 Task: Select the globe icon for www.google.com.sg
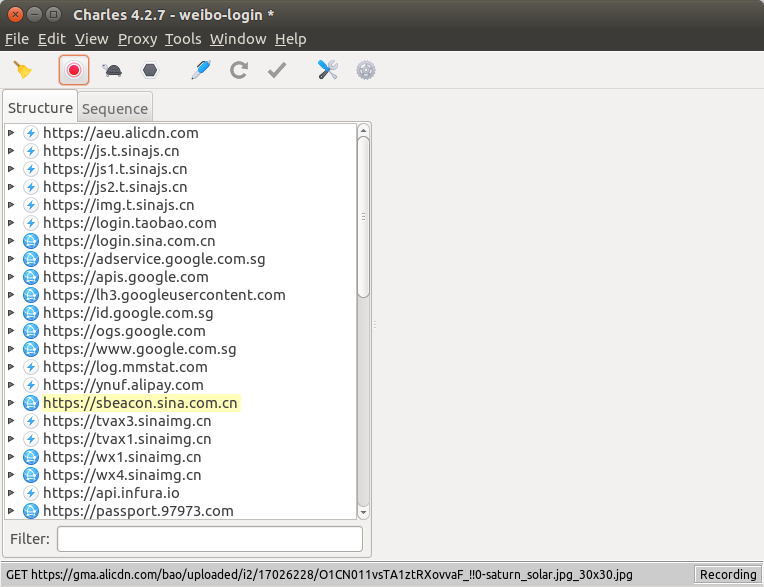[31, 349]
